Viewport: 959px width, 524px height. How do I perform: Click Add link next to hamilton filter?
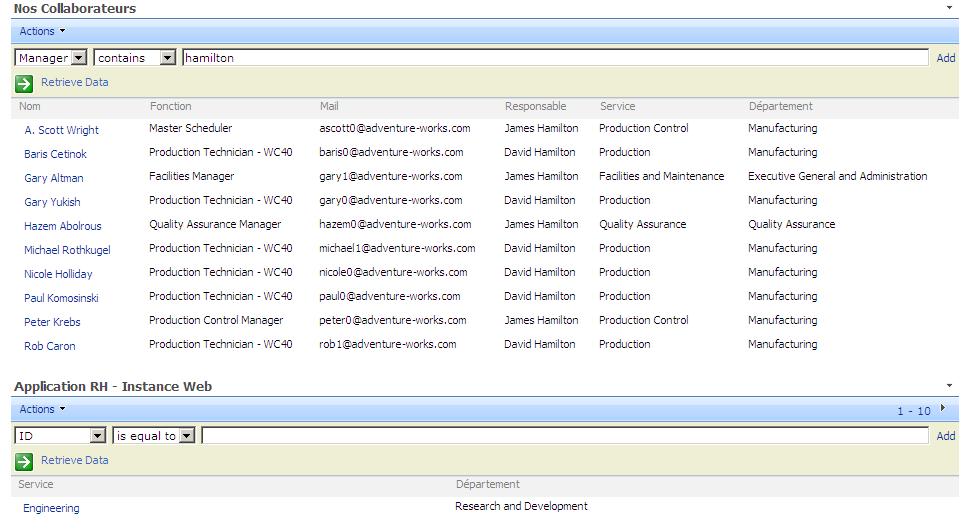[x=945, y=58]
